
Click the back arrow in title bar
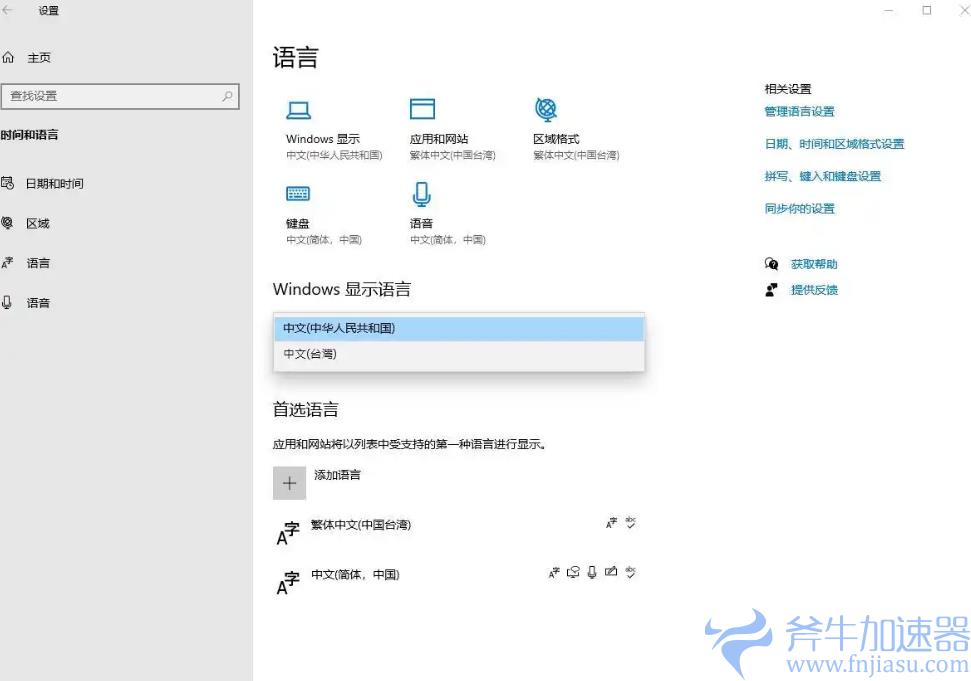pyautogui.click(x=9, y=11)
